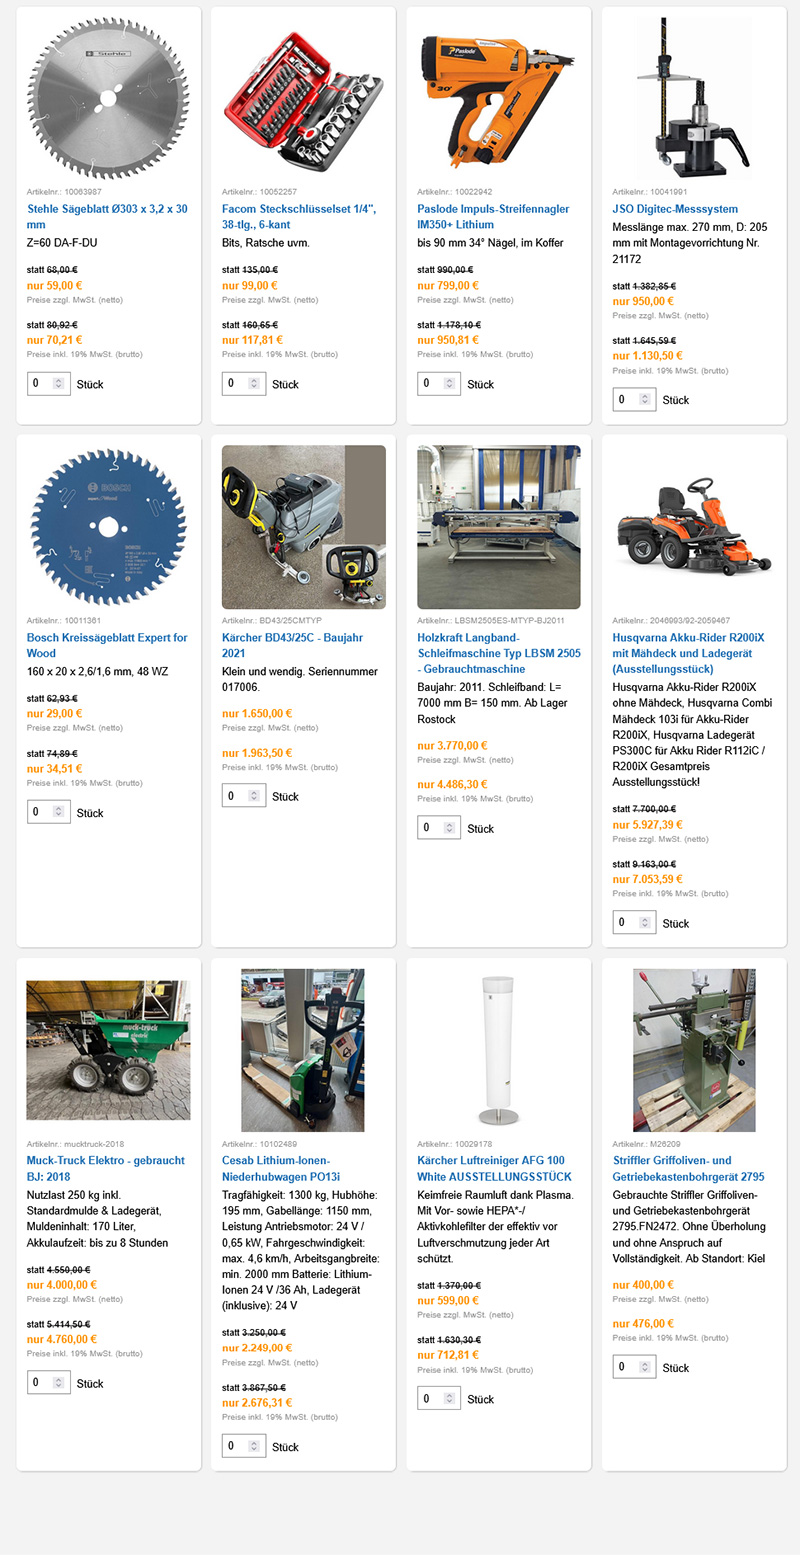Open Facom Steckschlüsselset title link

(299, 217)
